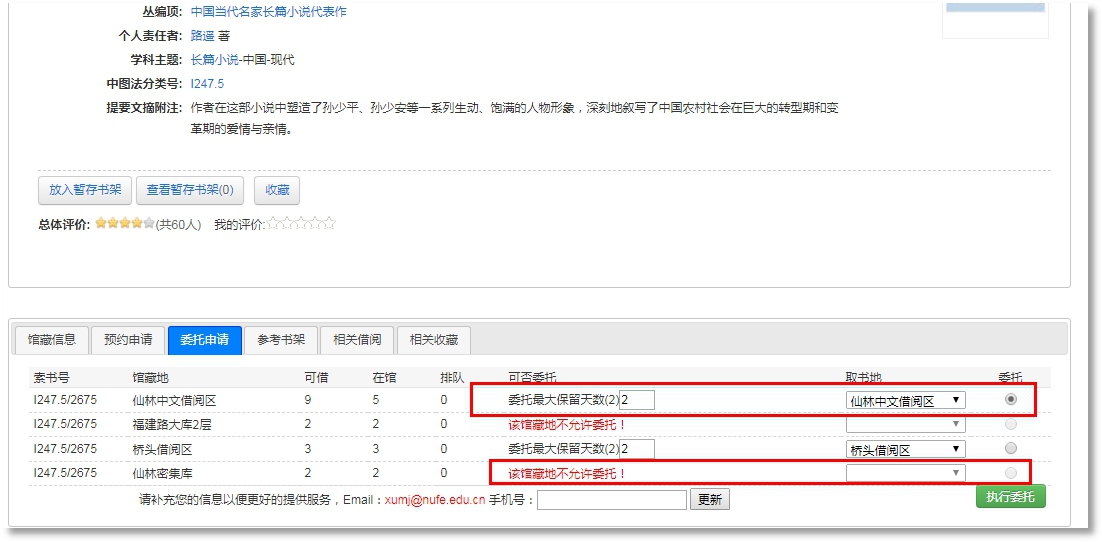Give five stars by clicking the last 我的评价 star
This screenshot has width=1102, height=542.
(x=329, y=224)
